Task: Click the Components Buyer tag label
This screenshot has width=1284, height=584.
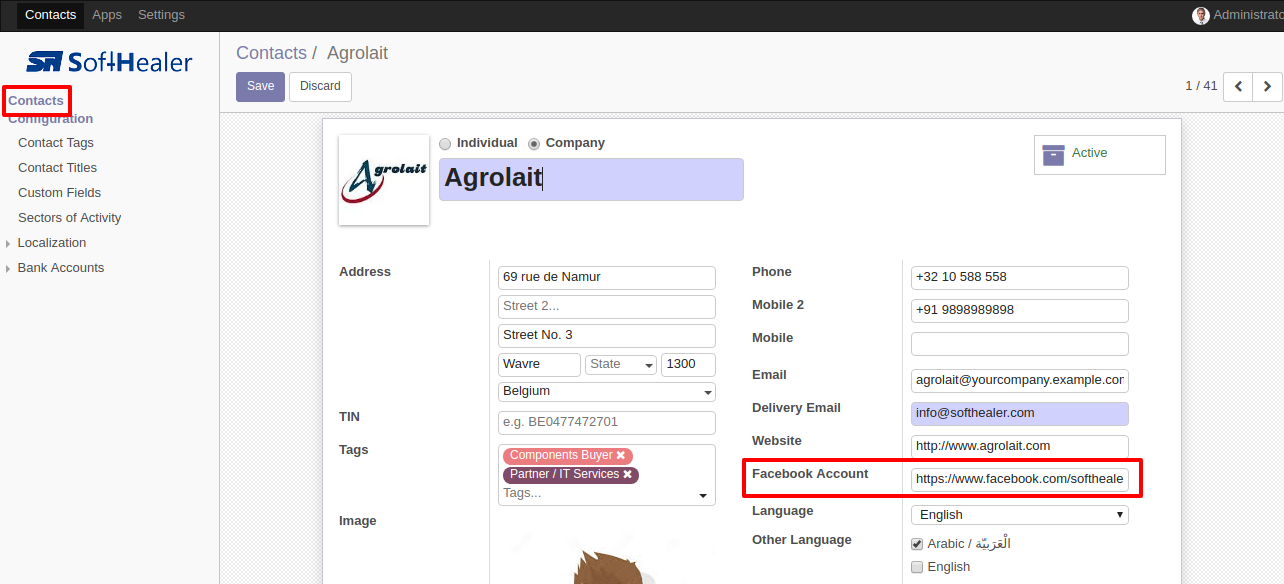Action: [561, 456]
